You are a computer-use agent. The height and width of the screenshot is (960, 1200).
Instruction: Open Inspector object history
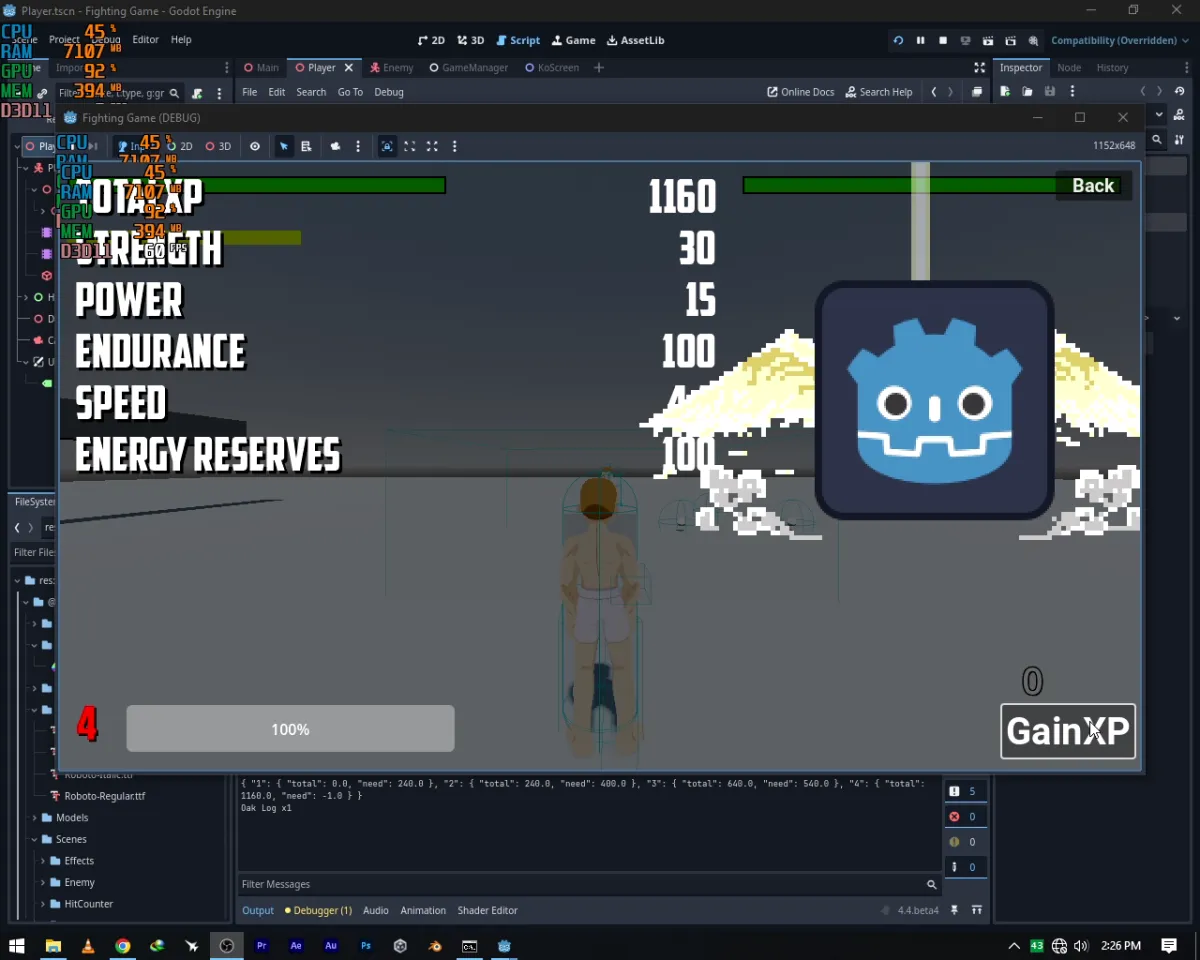click(1181, 92)
